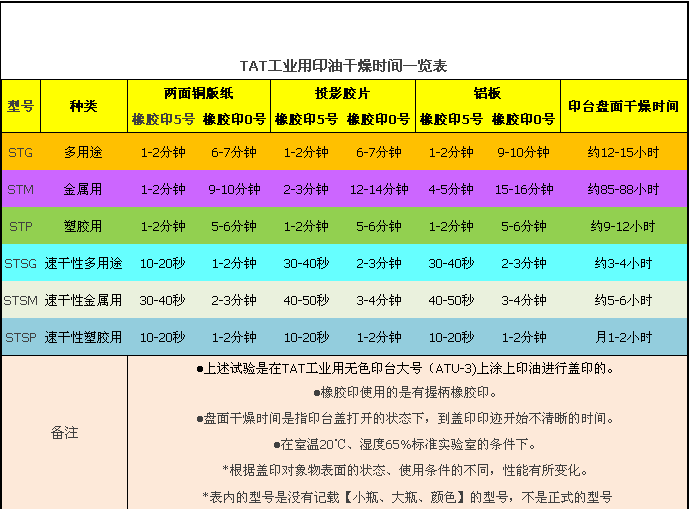Click 9-10分钟 in the STG row
The image size is (689, 509).
tap(524, 153)
